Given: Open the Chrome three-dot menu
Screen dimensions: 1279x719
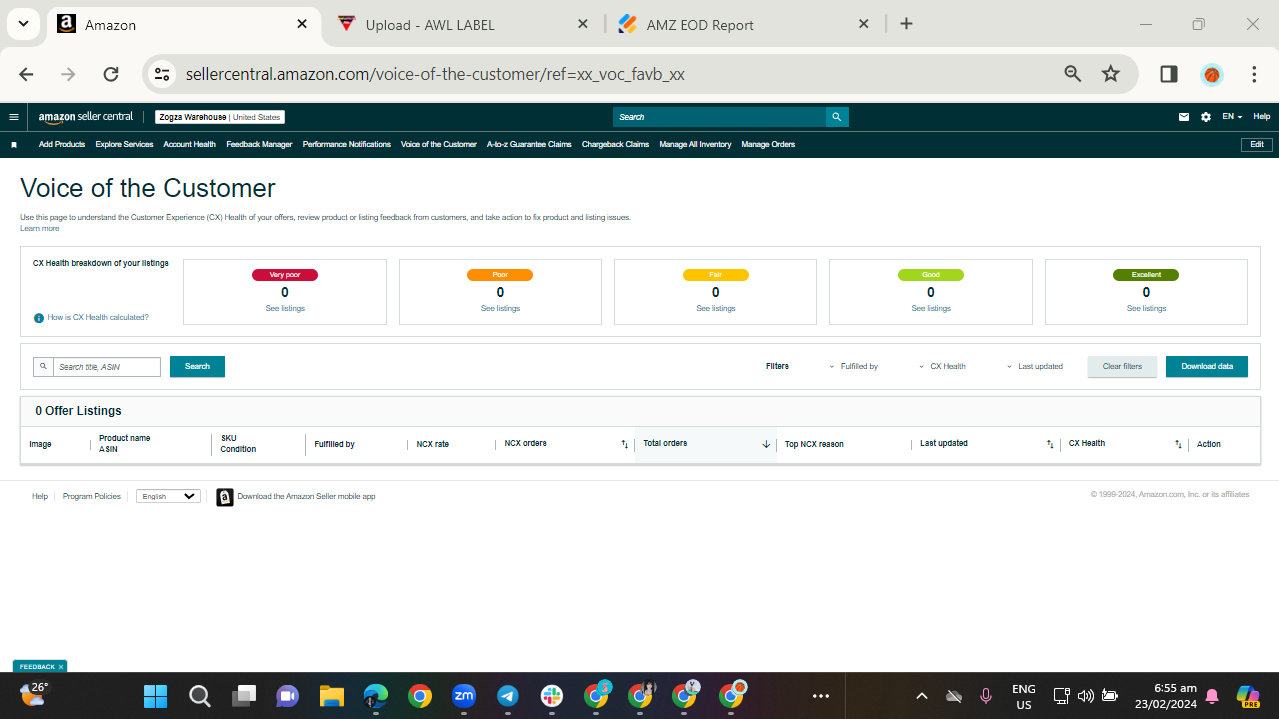Looking at the screenshot, I should click(1254, 74).
